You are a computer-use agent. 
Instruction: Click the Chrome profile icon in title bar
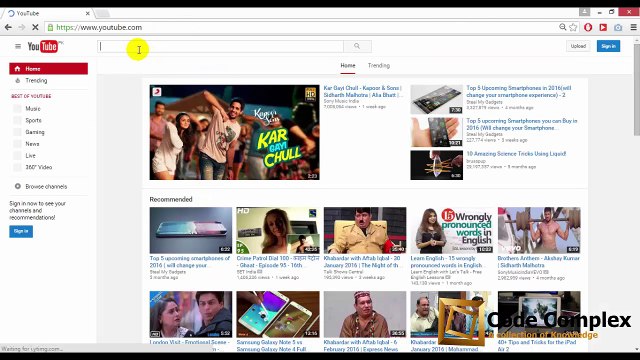[584, 12]
